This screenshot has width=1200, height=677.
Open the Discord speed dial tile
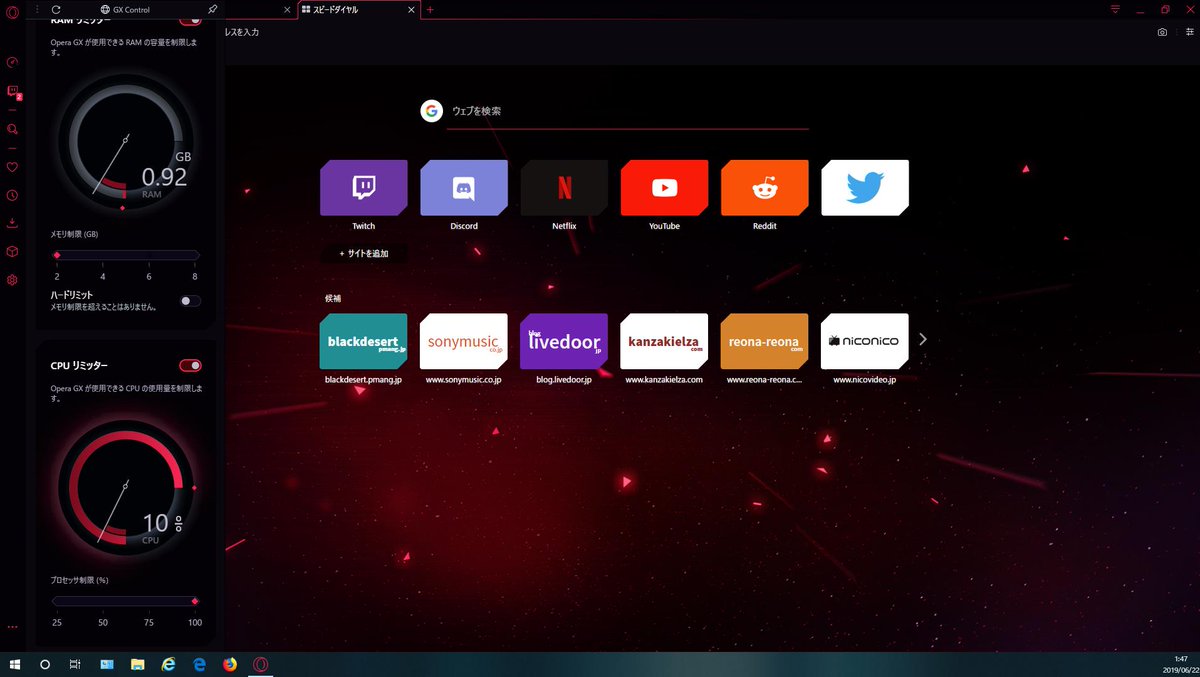pos(464,188)
